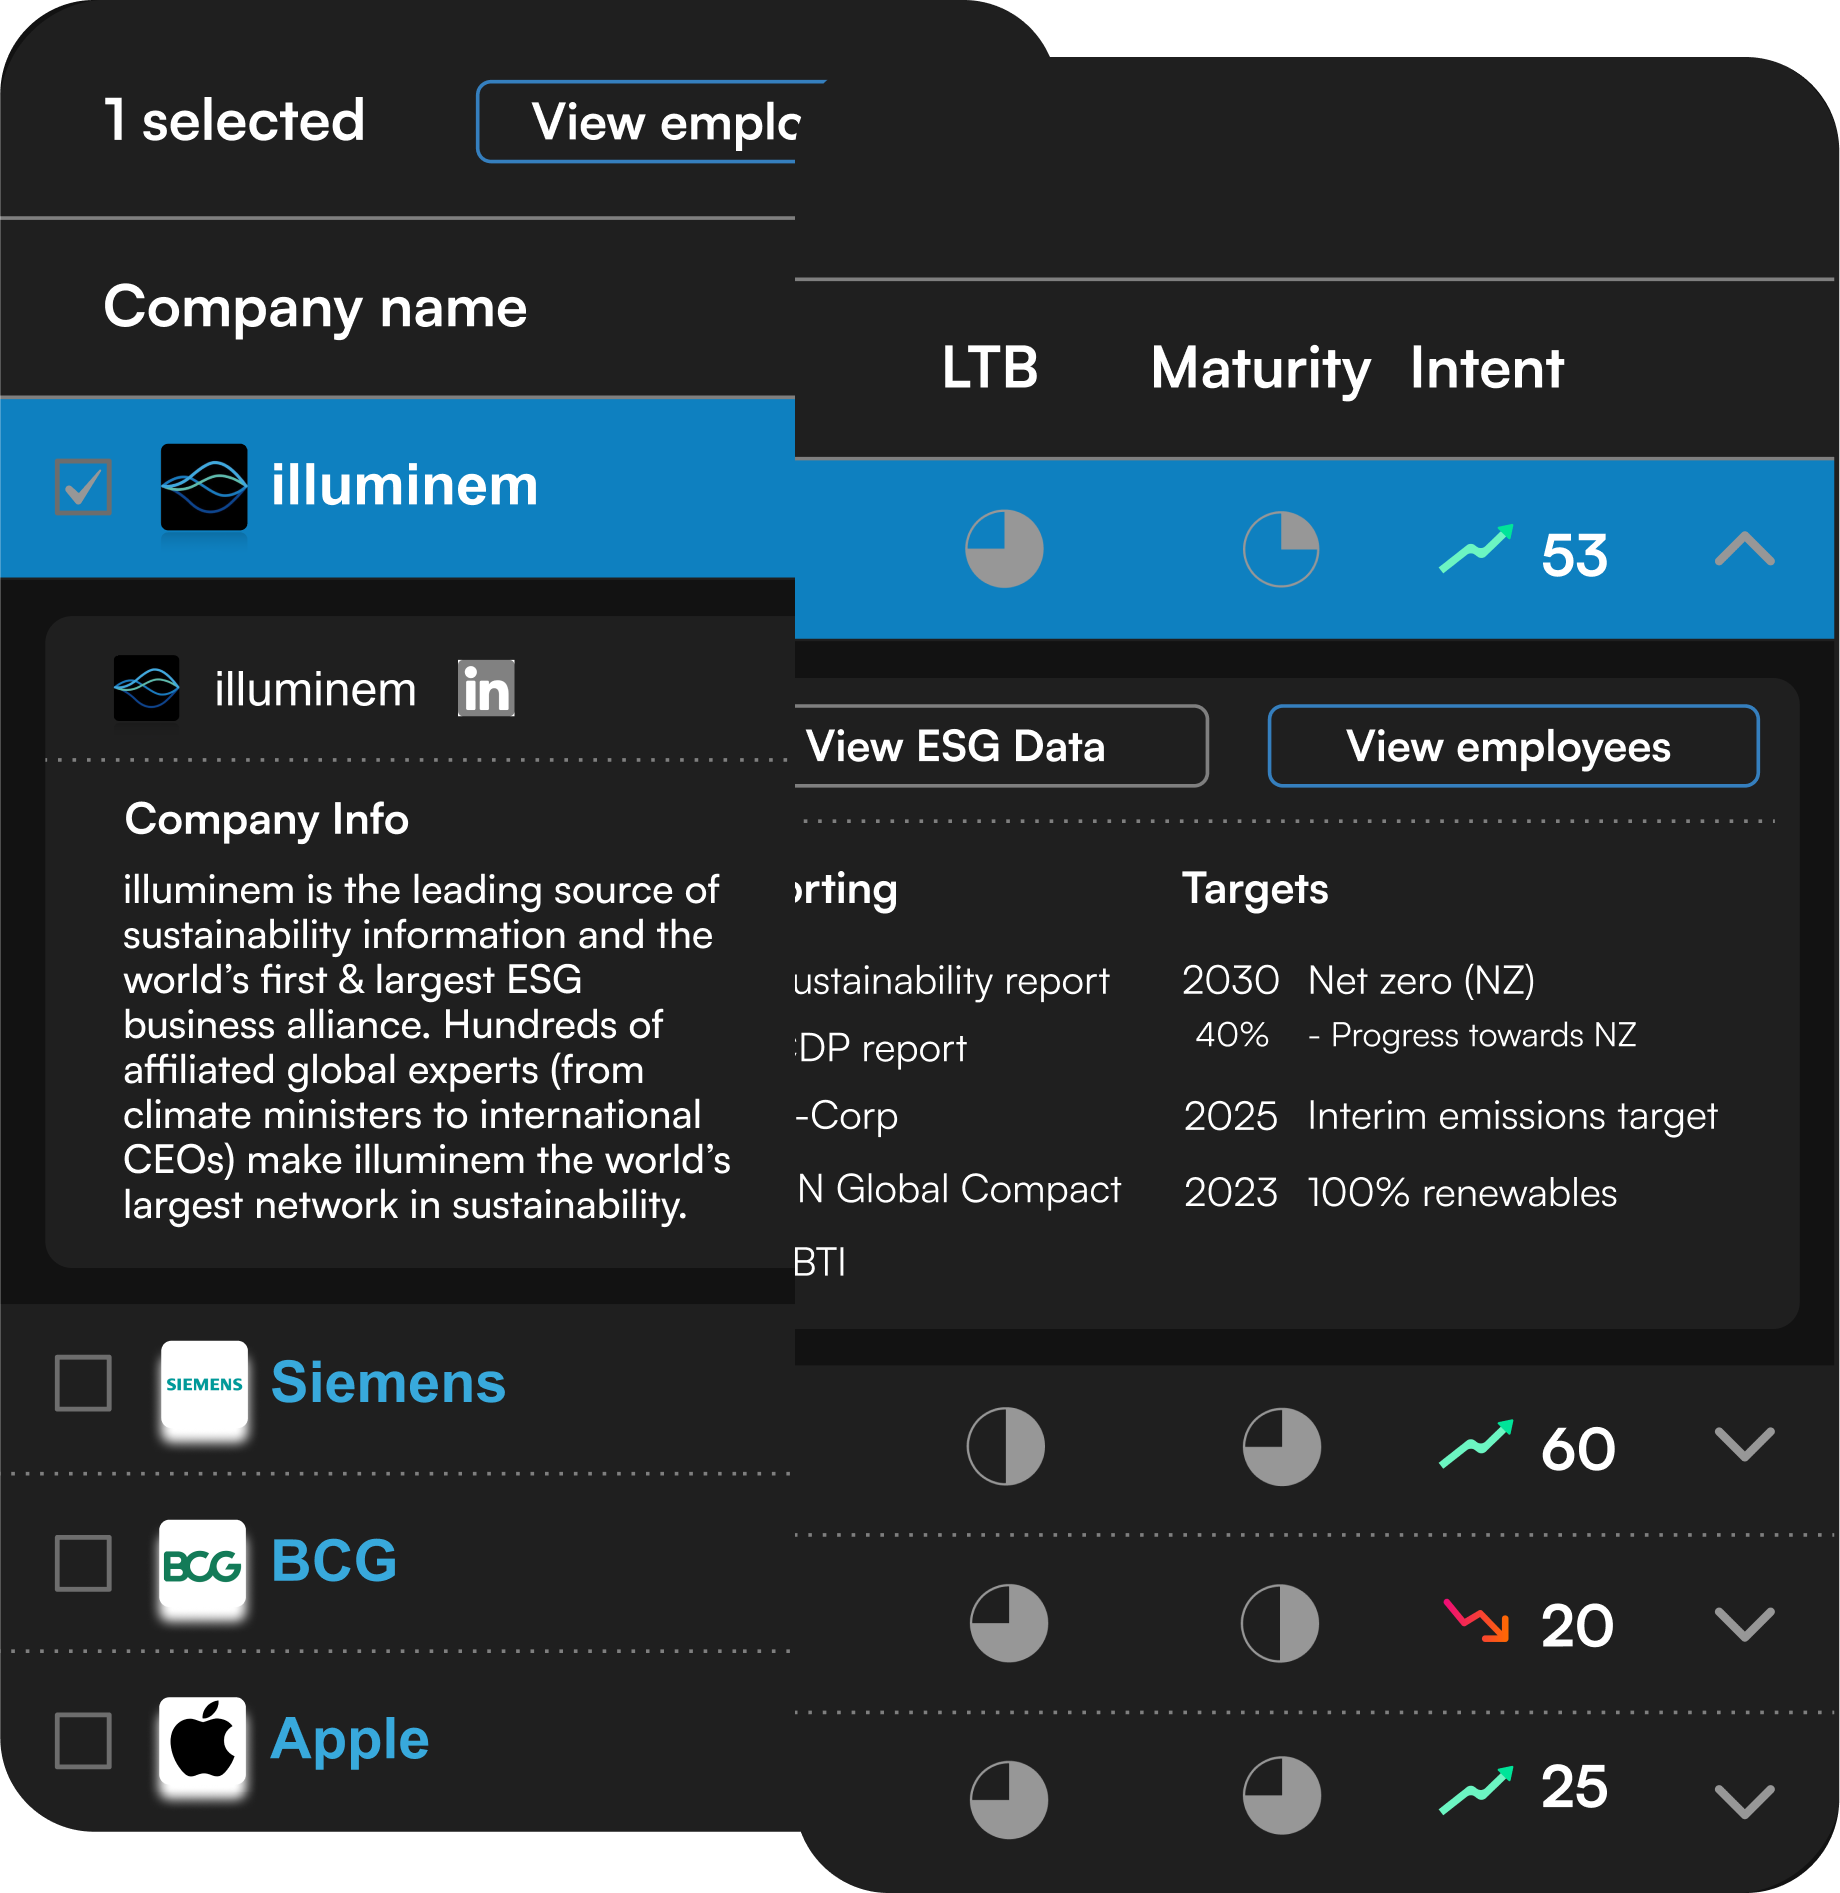Expand the Siemens row with score 60
The height and width of the screenshot is (1893, 1840).
1745,1445
